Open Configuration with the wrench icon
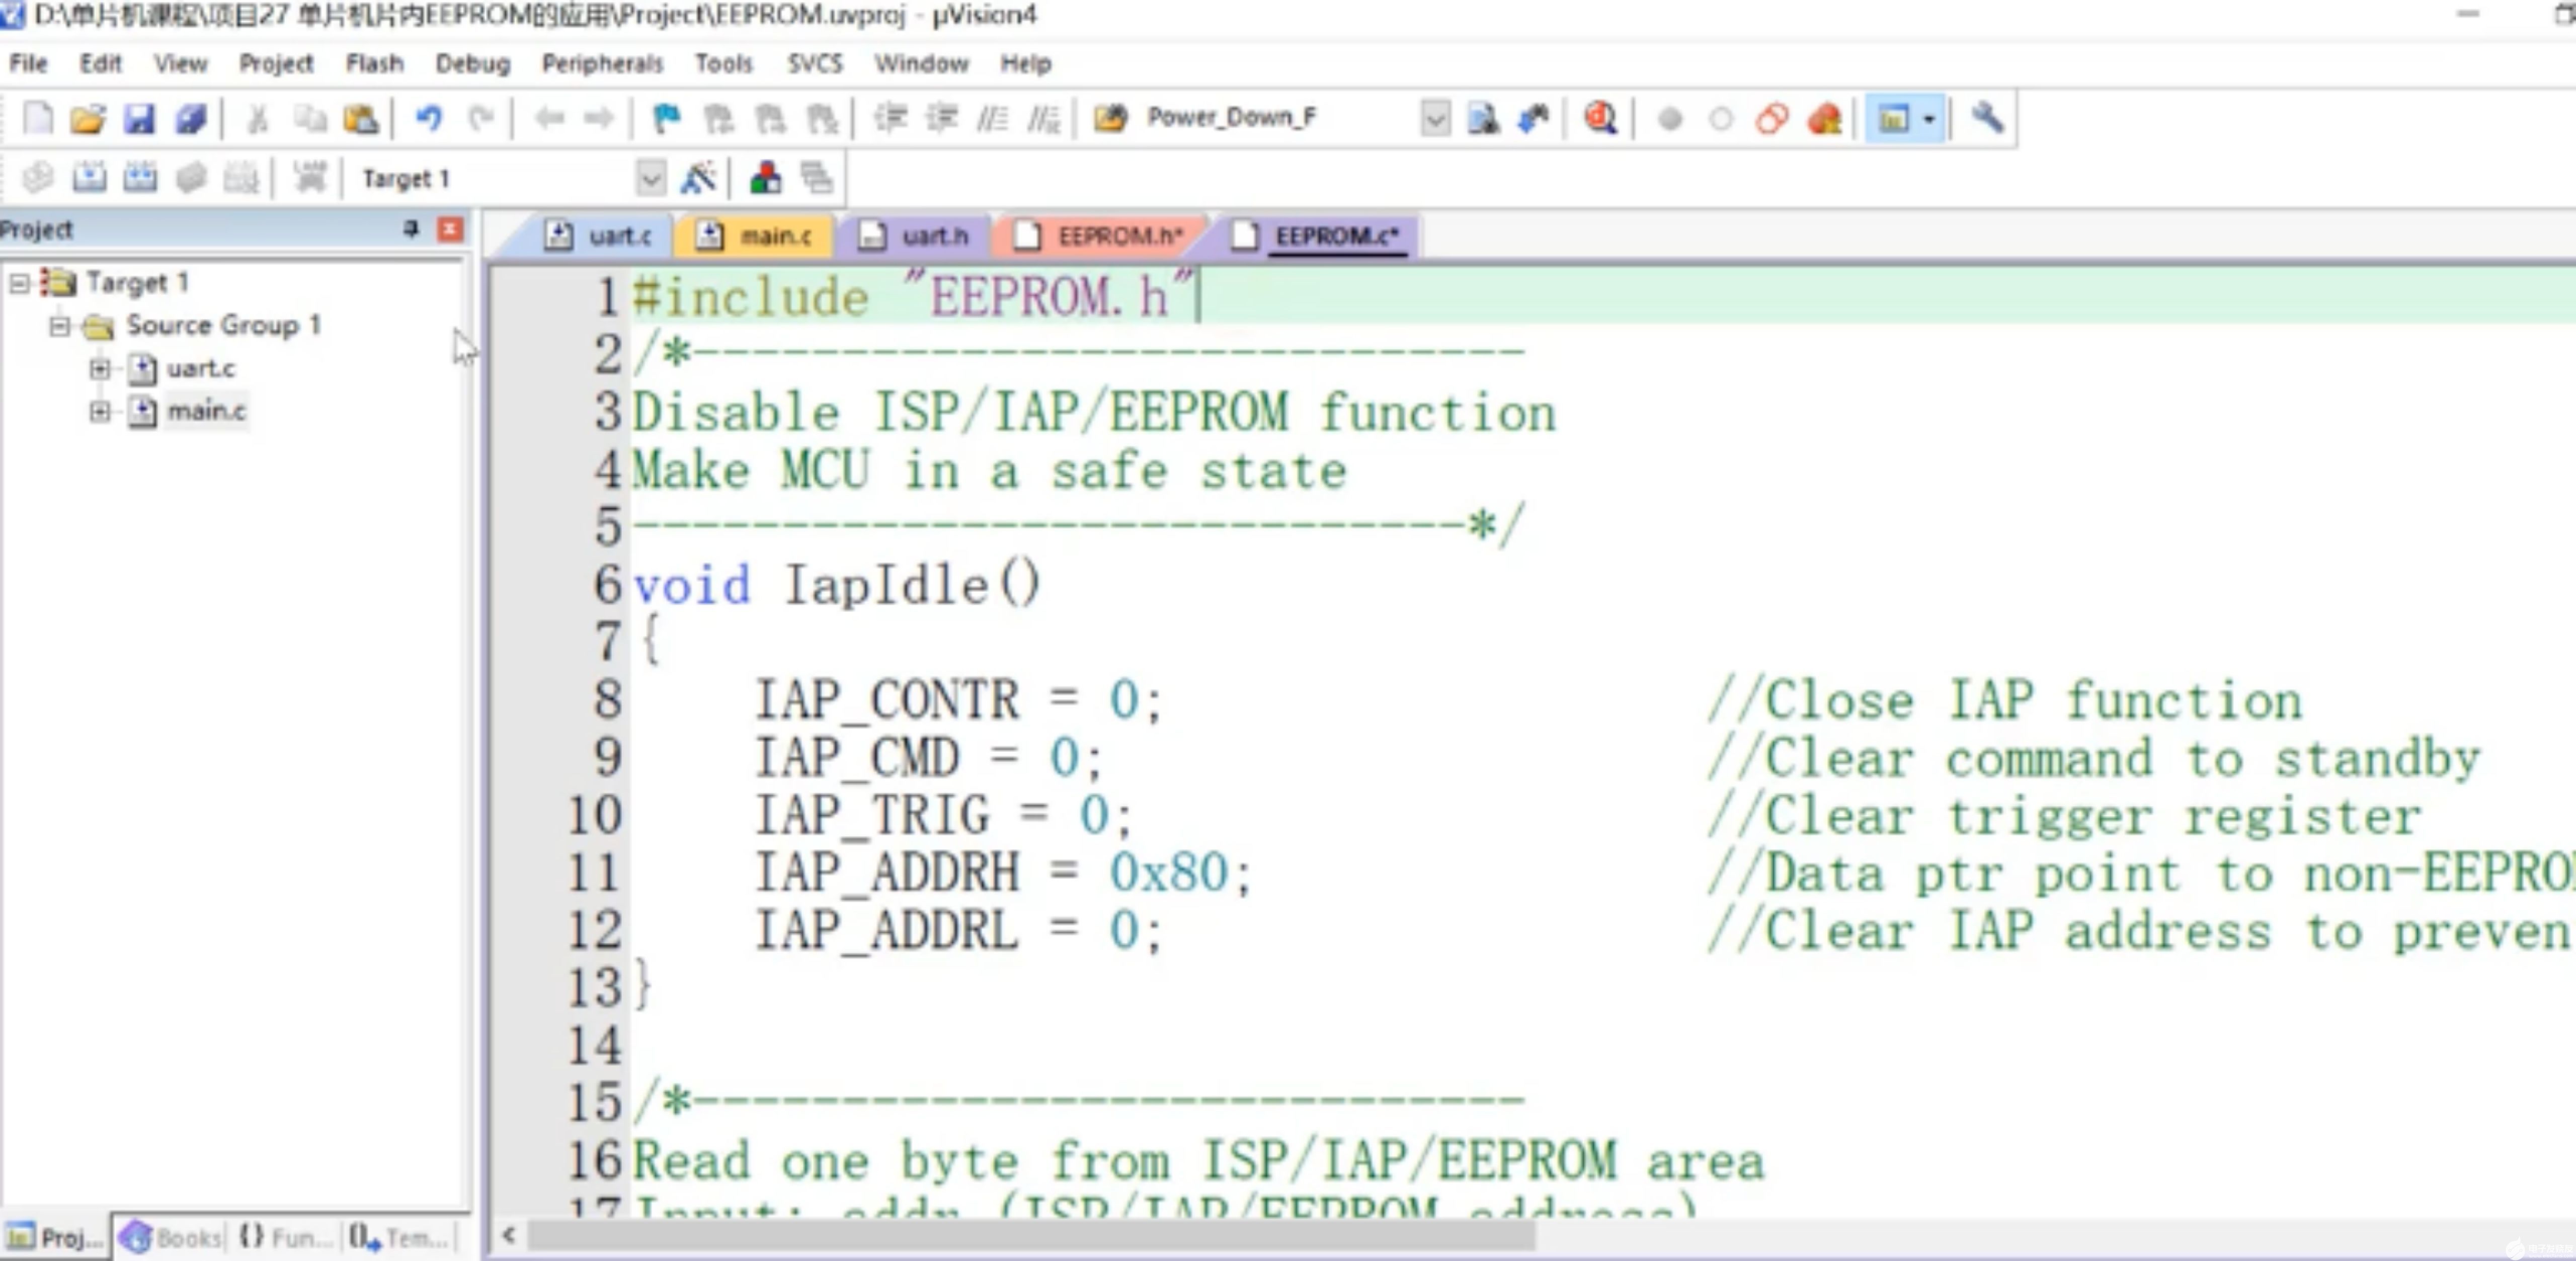 tap(1987, 119)
